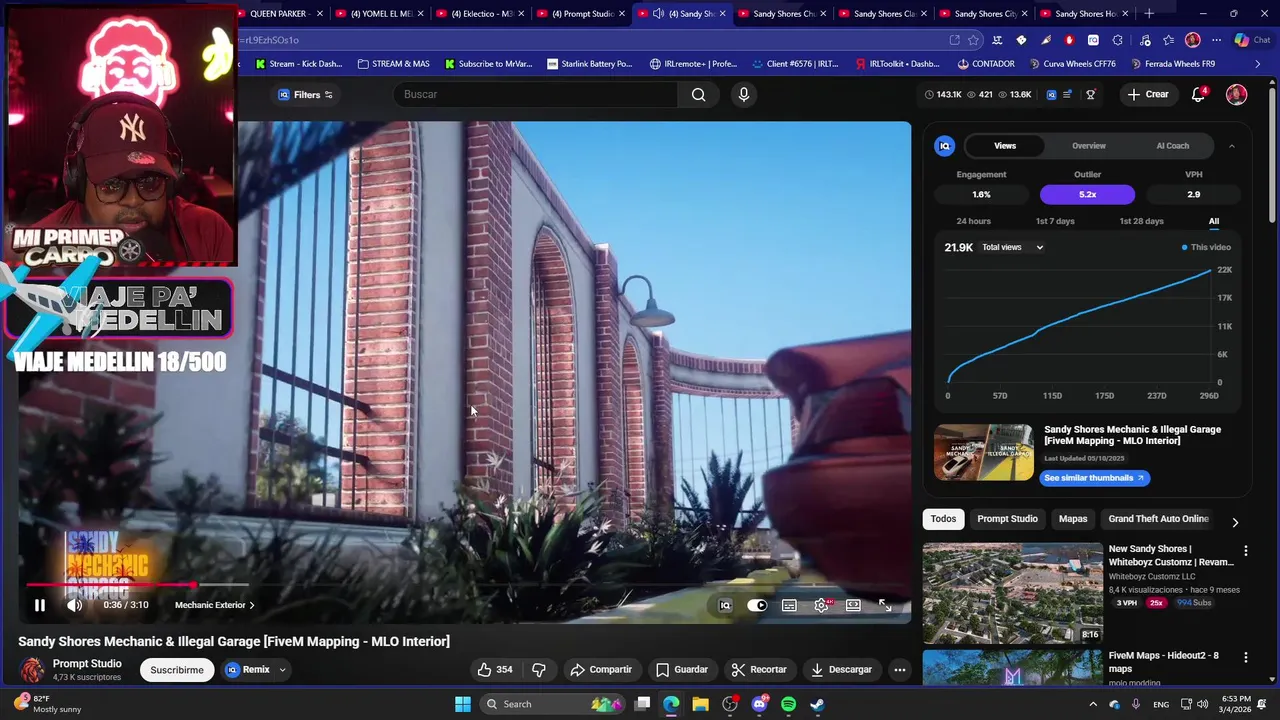
Task: Select the Grand Theft Auto Online chip
Action: [1158, 519]
